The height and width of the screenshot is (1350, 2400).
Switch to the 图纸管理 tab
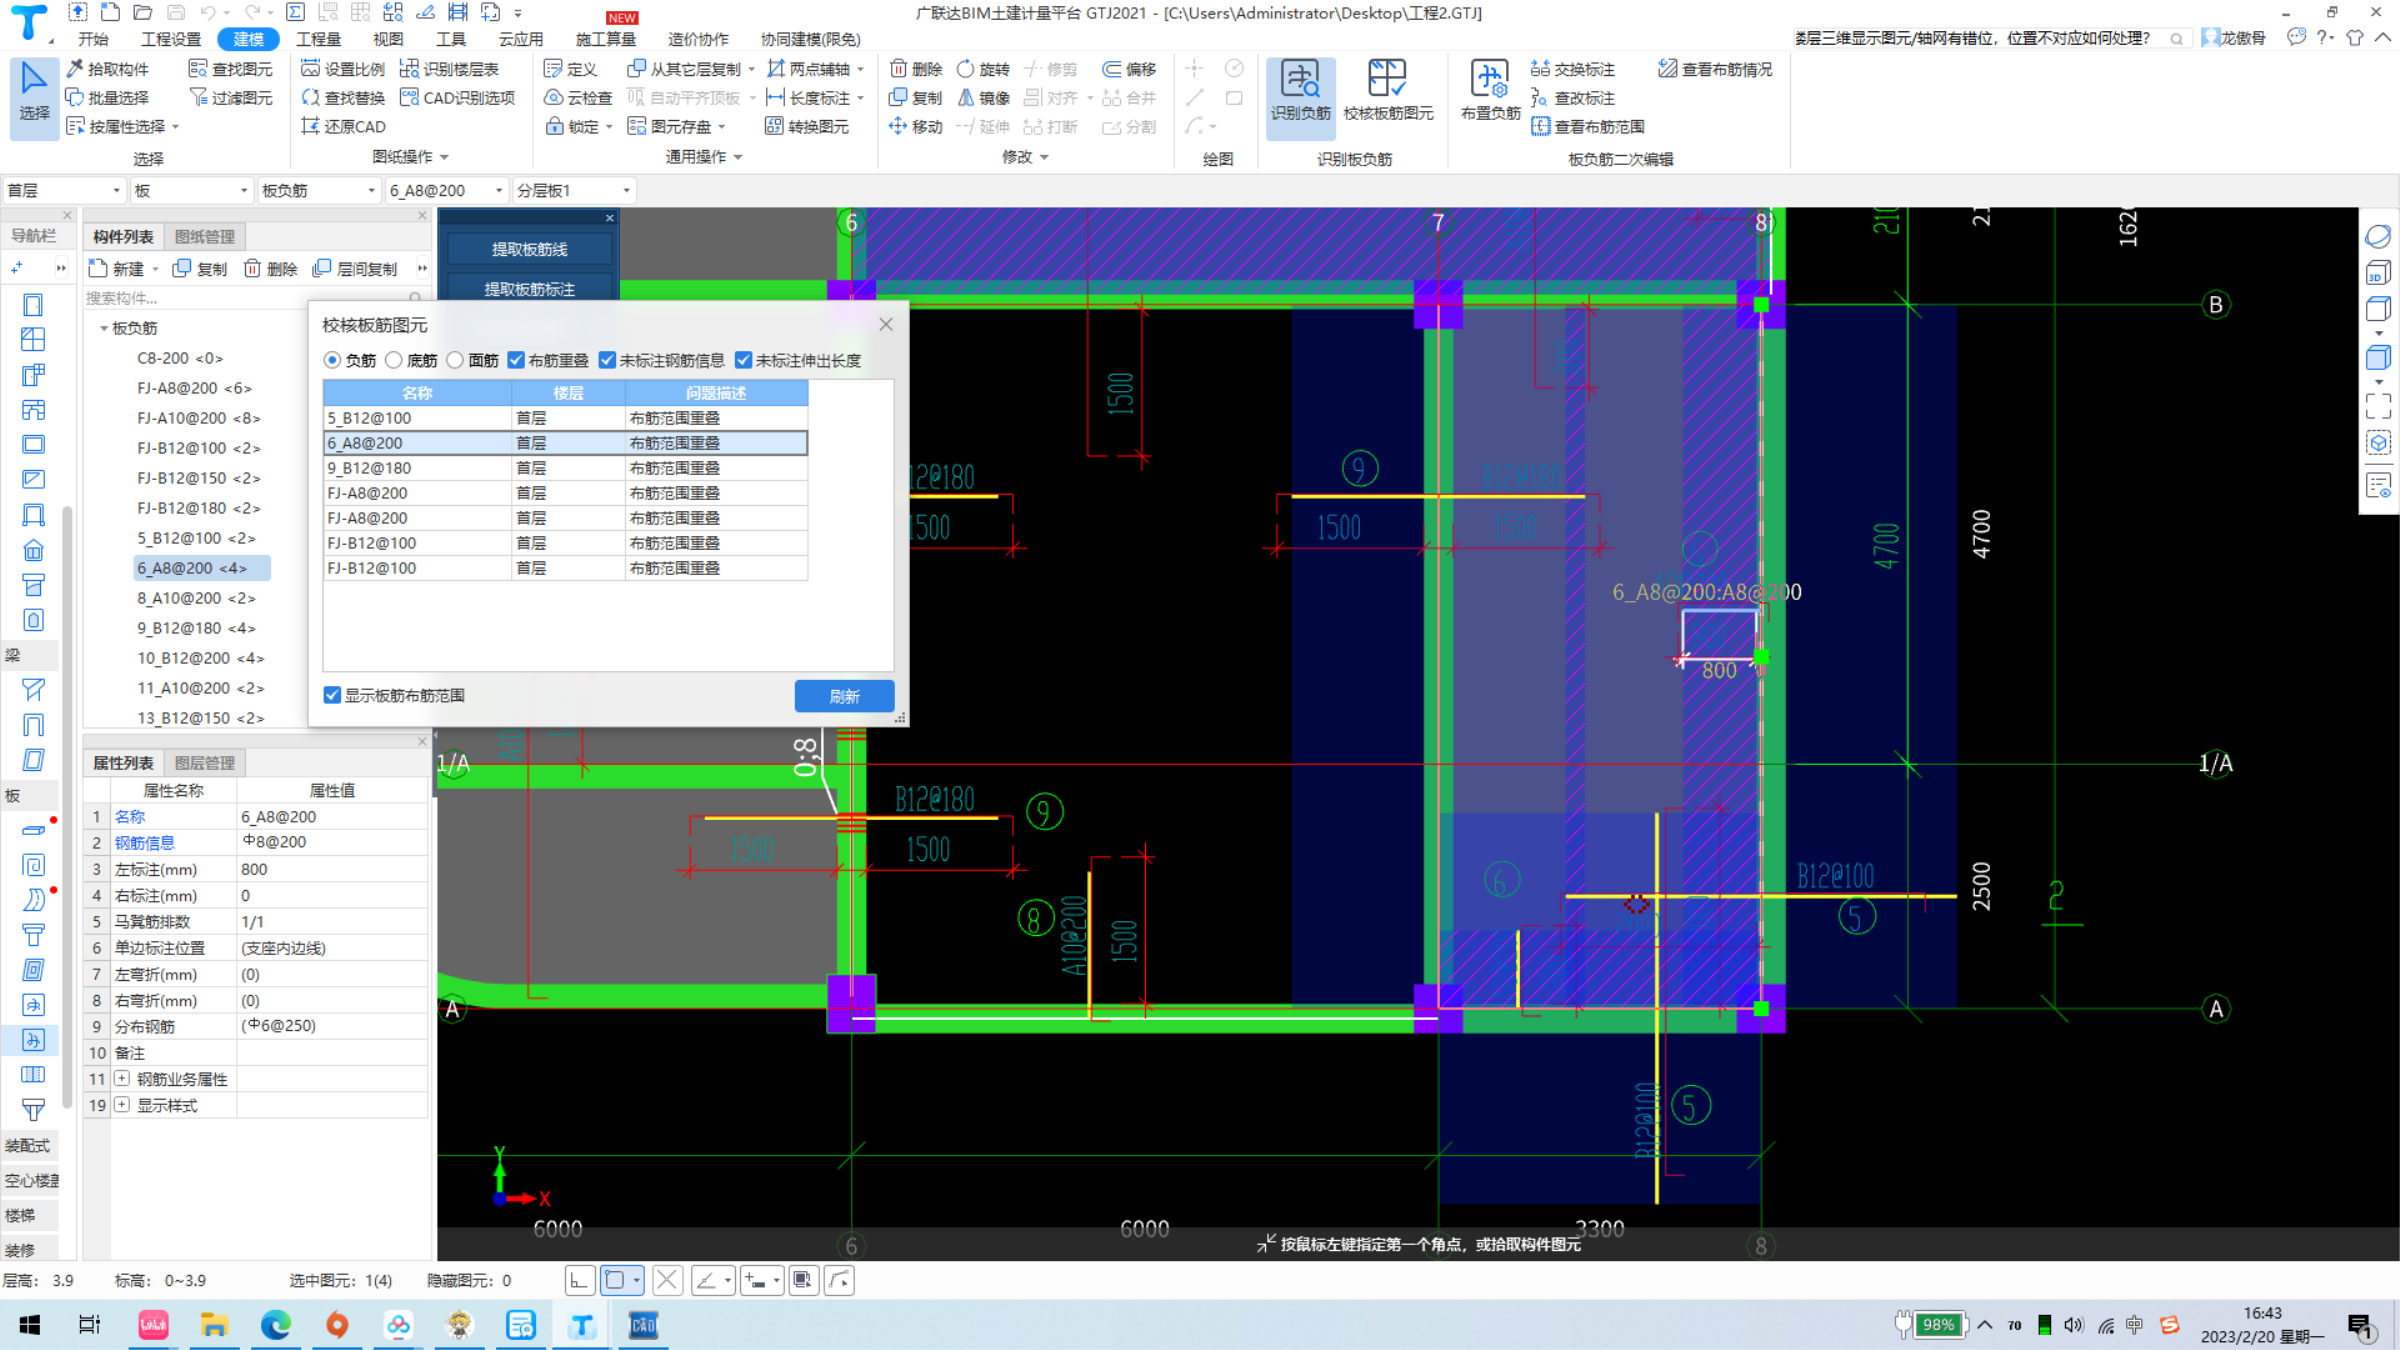tap(204, 237)
